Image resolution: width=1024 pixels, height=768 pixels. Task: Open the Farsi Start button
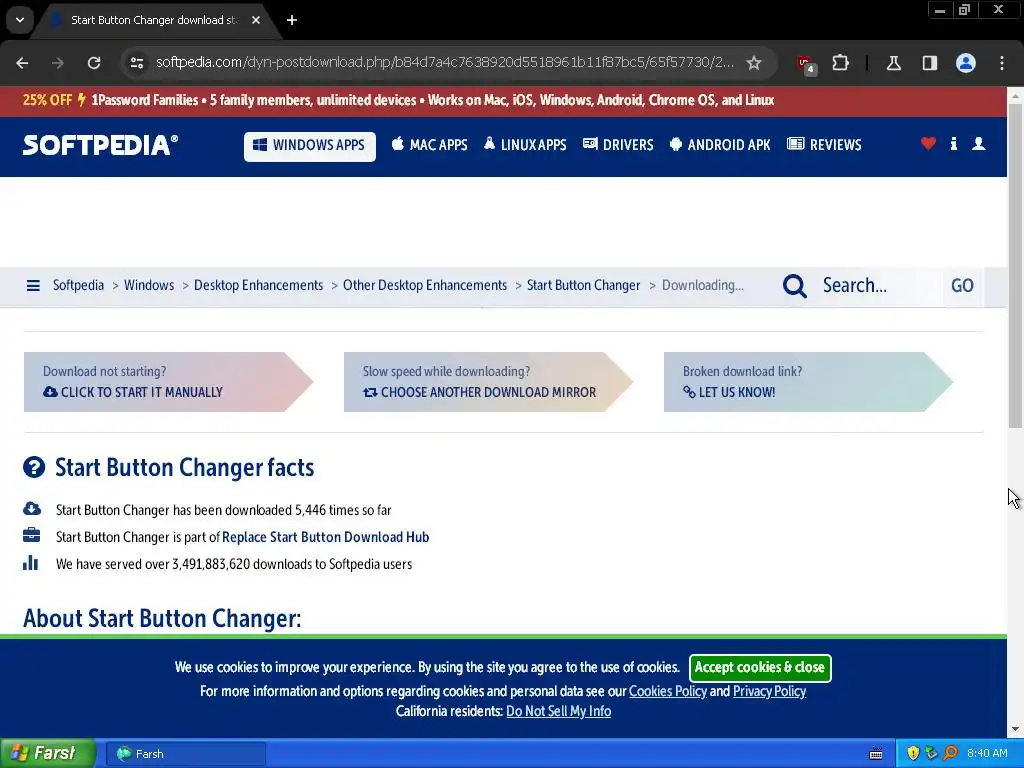click(48, 753)
